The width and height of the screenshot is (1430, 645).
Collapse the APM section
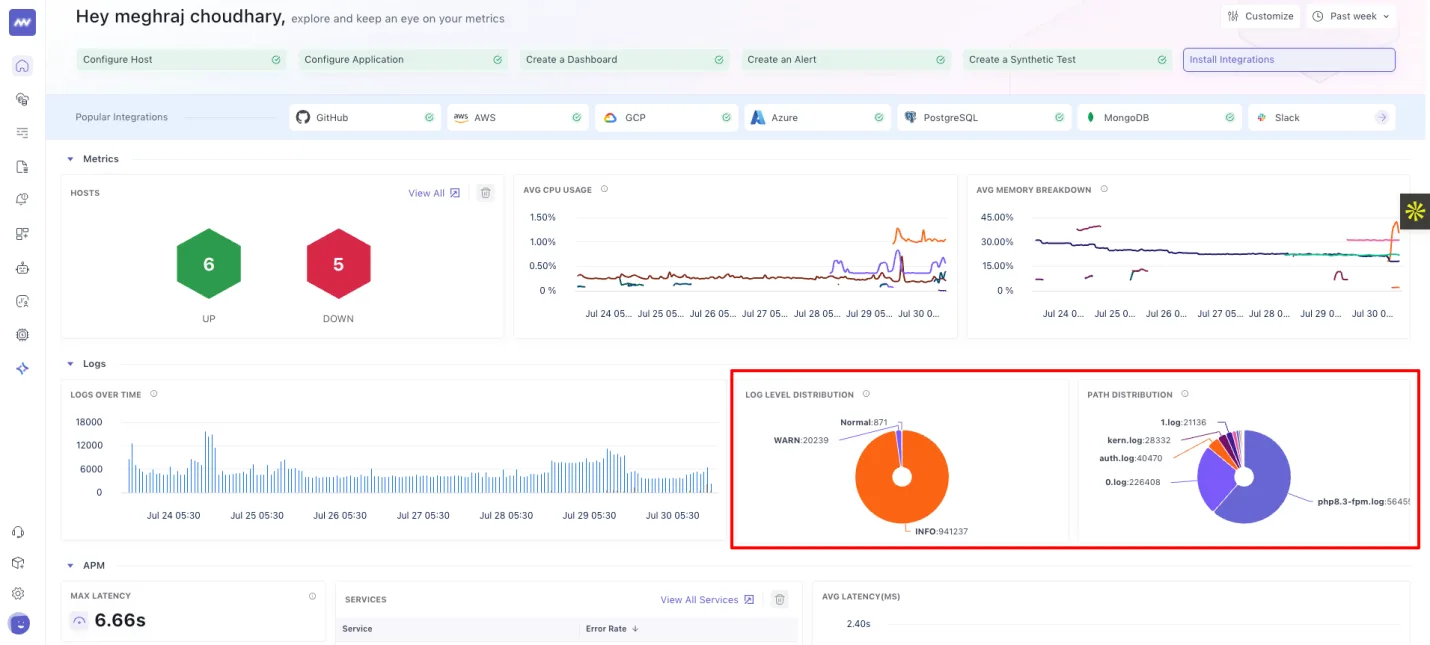(70, 565)
